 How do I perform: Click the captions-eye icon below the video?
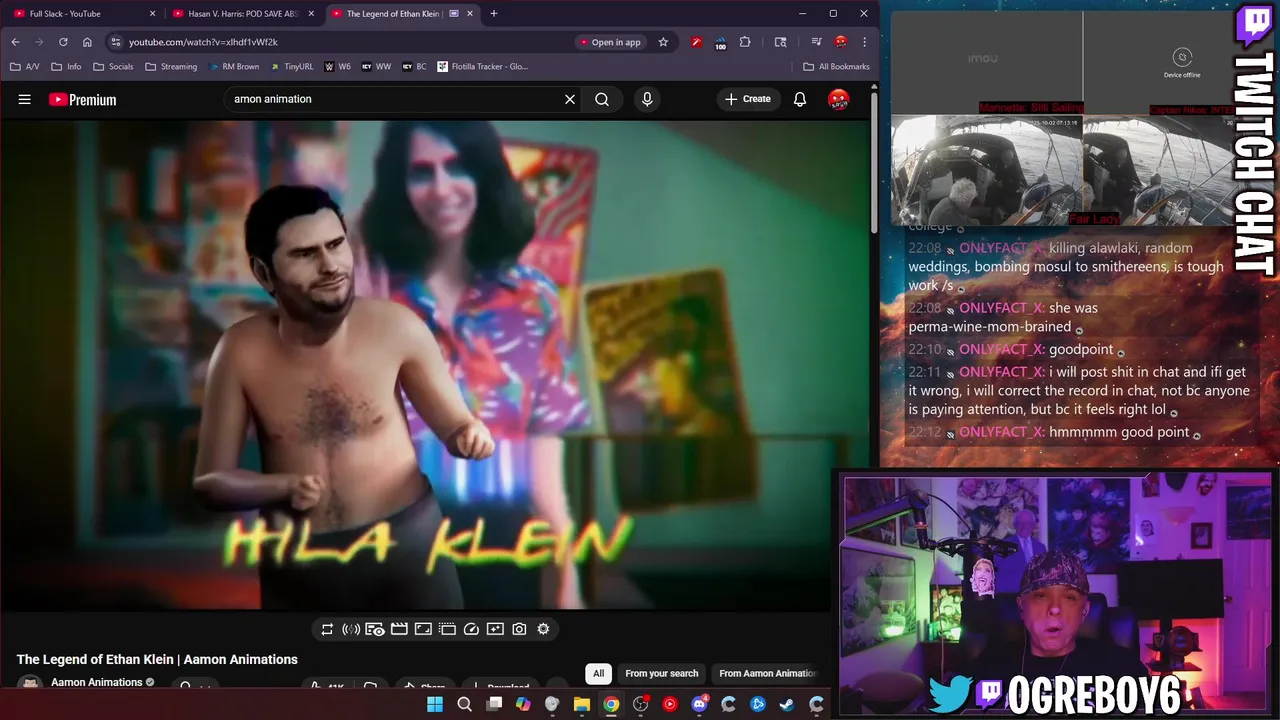(x=375, y=629)
